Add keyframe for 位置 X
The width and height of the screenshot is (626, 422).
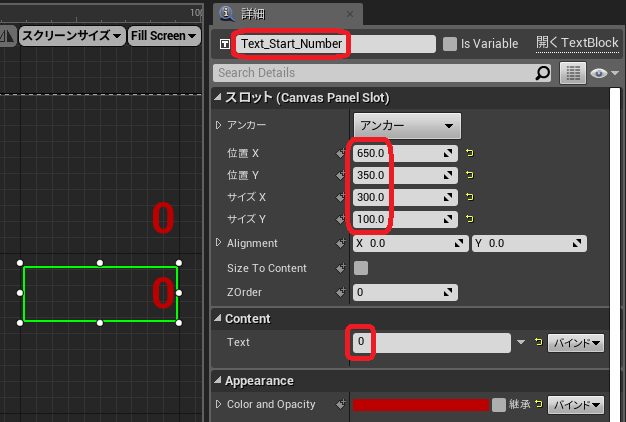click(341, 153)
